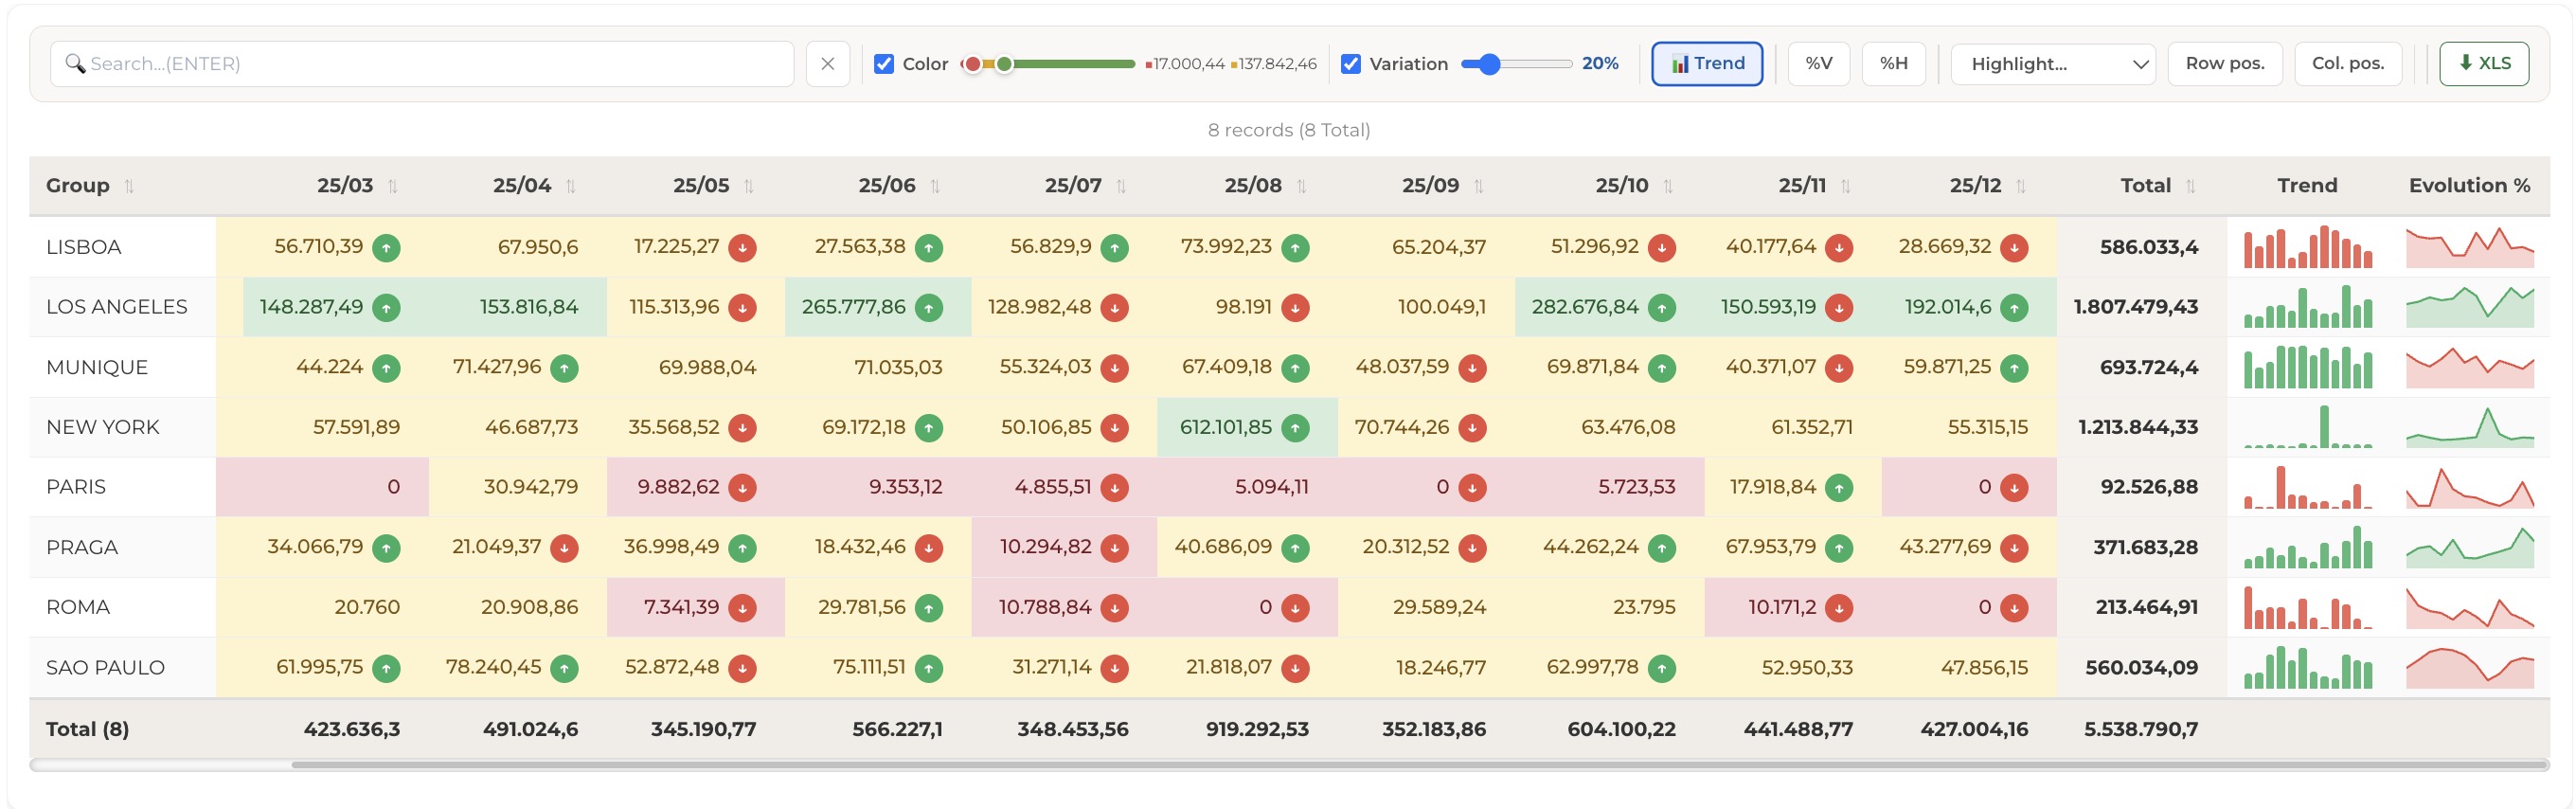
Task: Sort the 25/06 column using its sort icon
Action: pos(935,186)
